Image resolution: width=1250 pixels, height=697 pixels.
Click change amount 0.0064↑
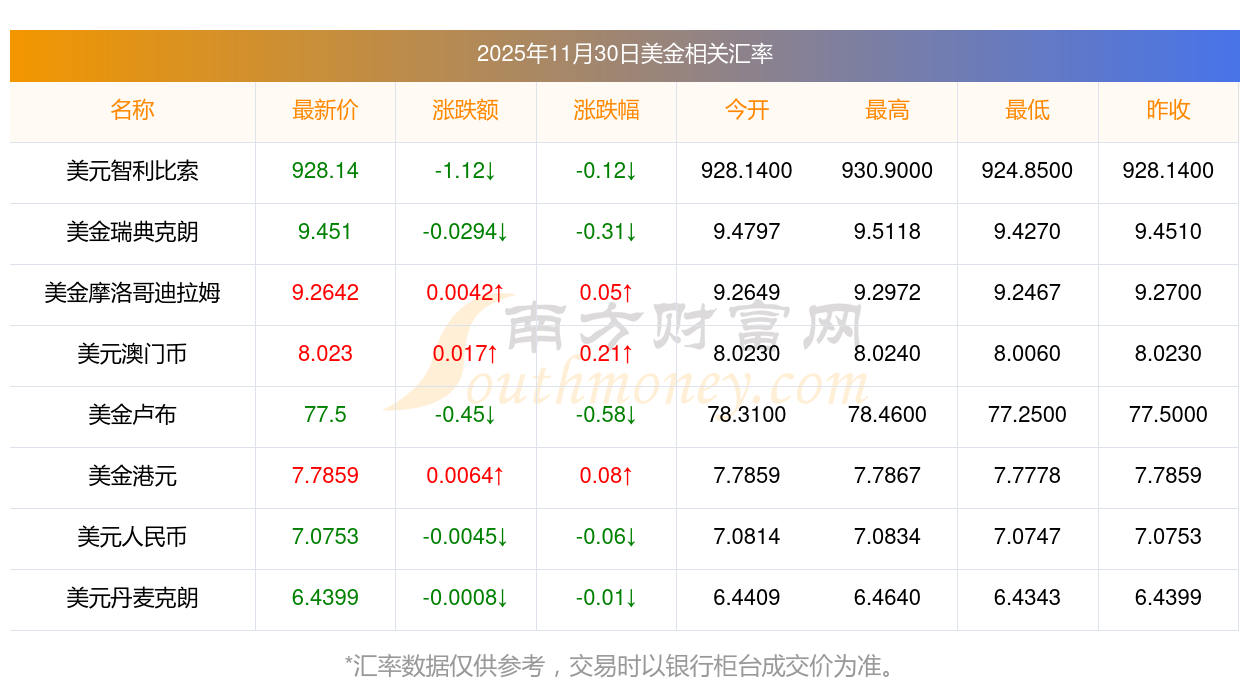tap(466, 476)
